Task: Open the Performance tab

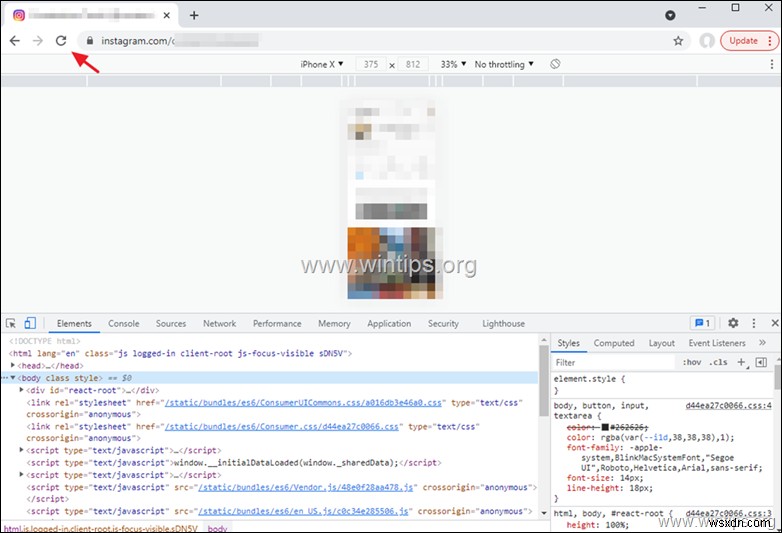Action: pos(277,324)
